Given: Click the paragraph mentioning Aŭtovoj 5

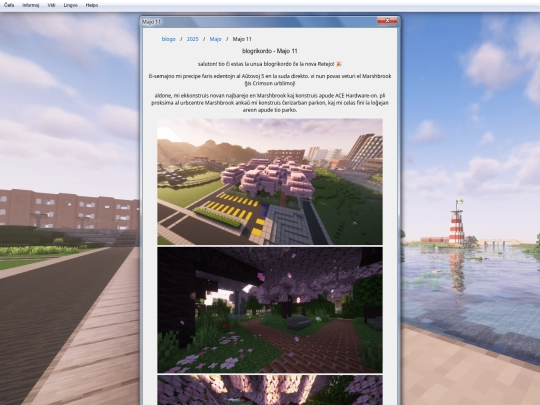Looking at the screenshot, I should pos(270,80).
